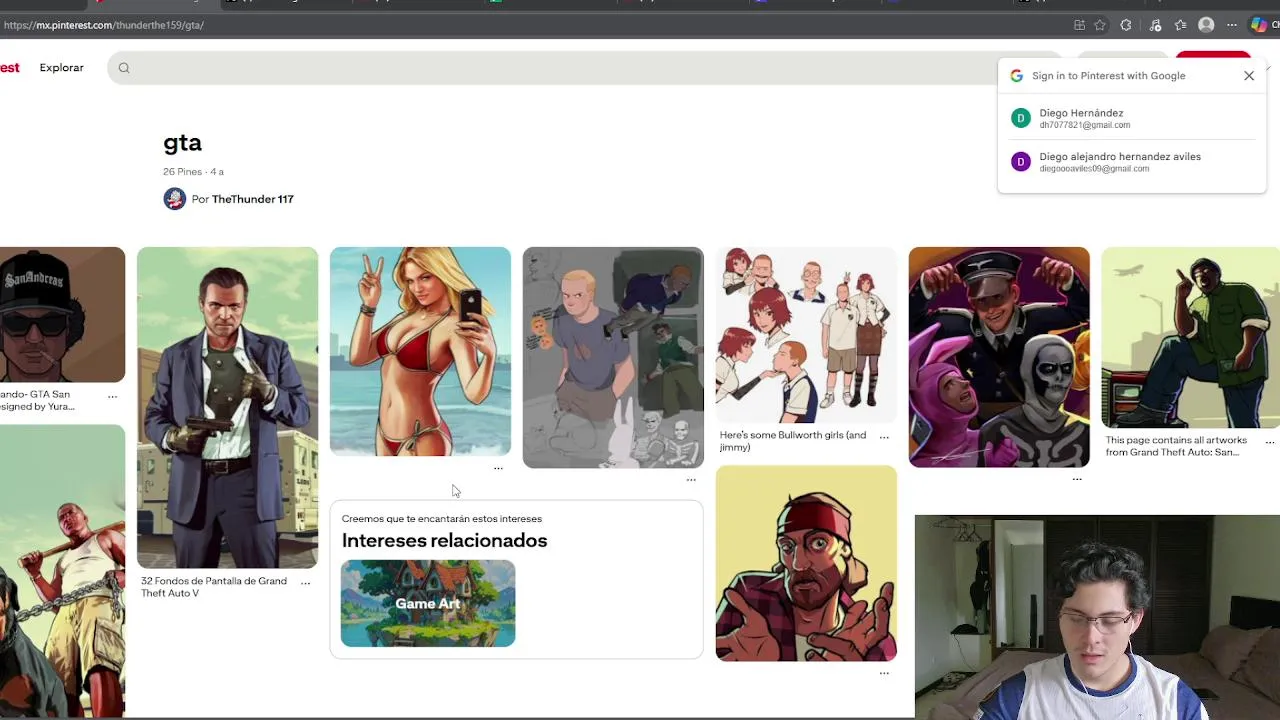Open the San Andreas cap character pin
1280x720 pixels.
point(62,315)
